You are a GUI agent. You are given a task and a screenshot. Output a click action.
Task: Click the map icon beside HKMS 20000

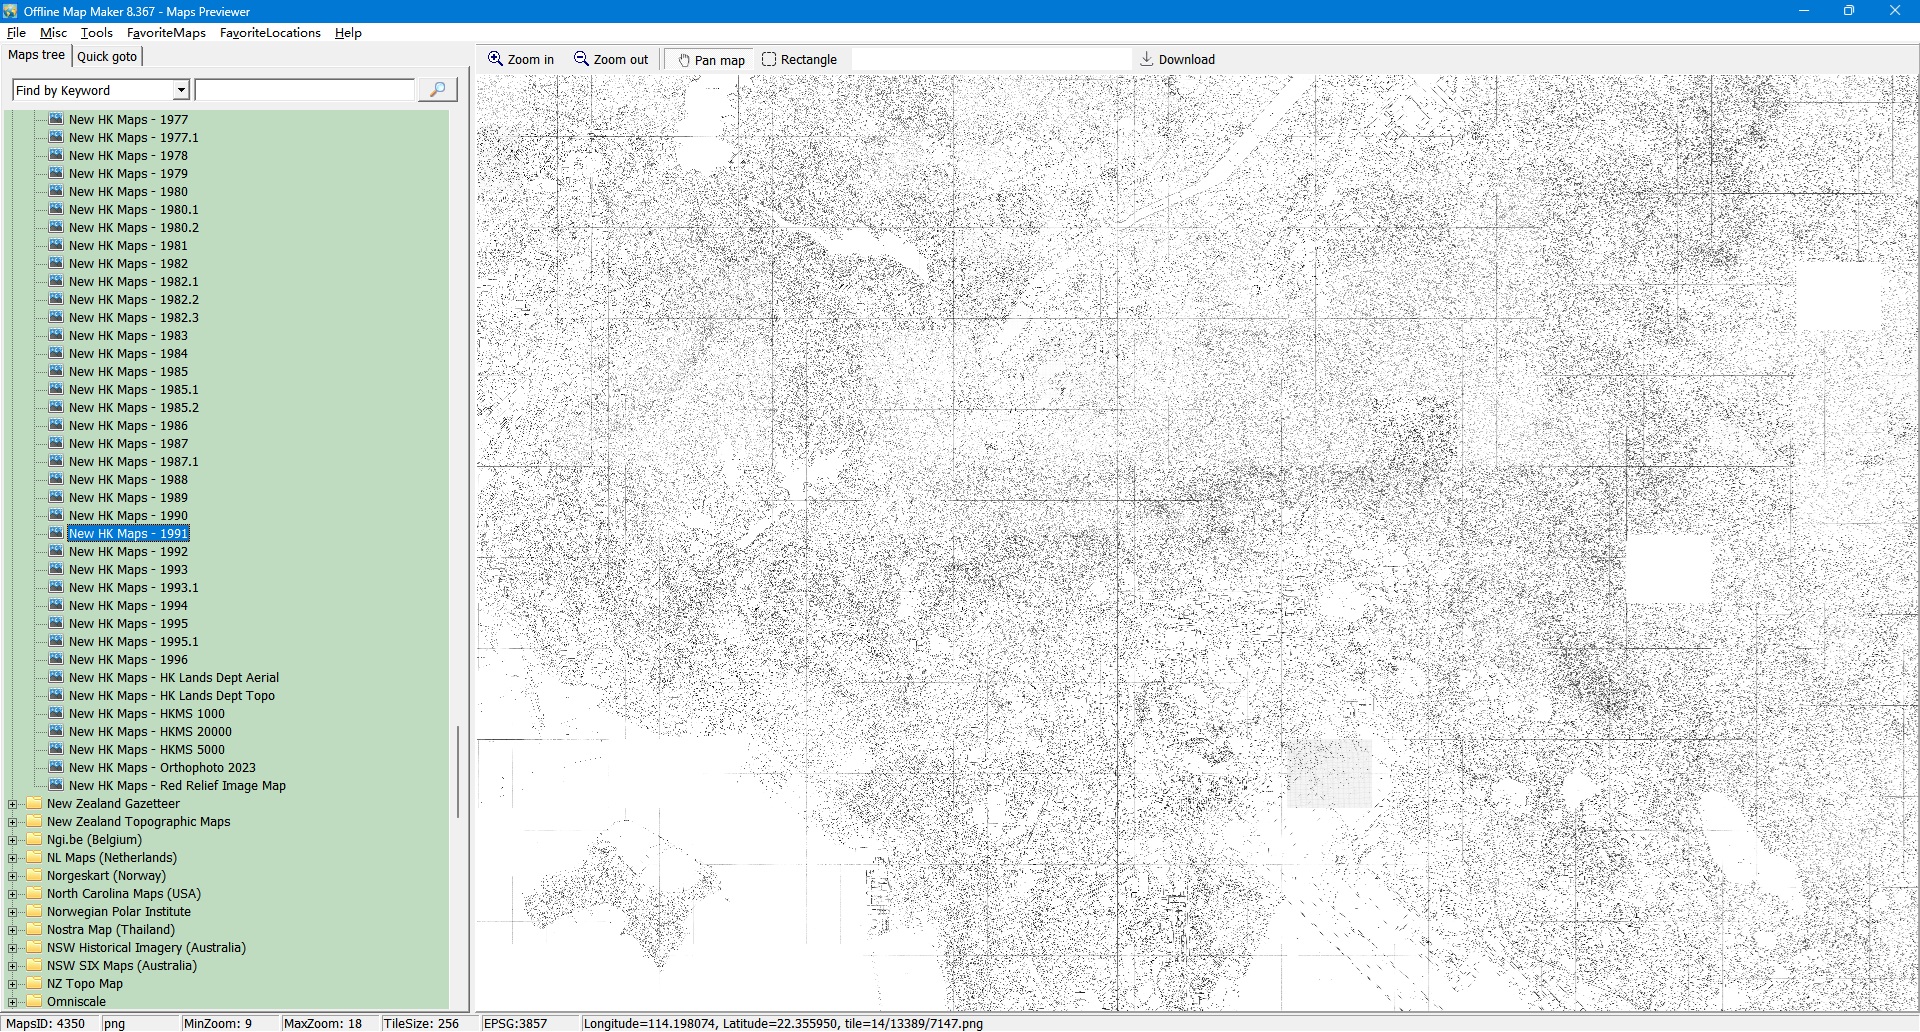point(57,731)
